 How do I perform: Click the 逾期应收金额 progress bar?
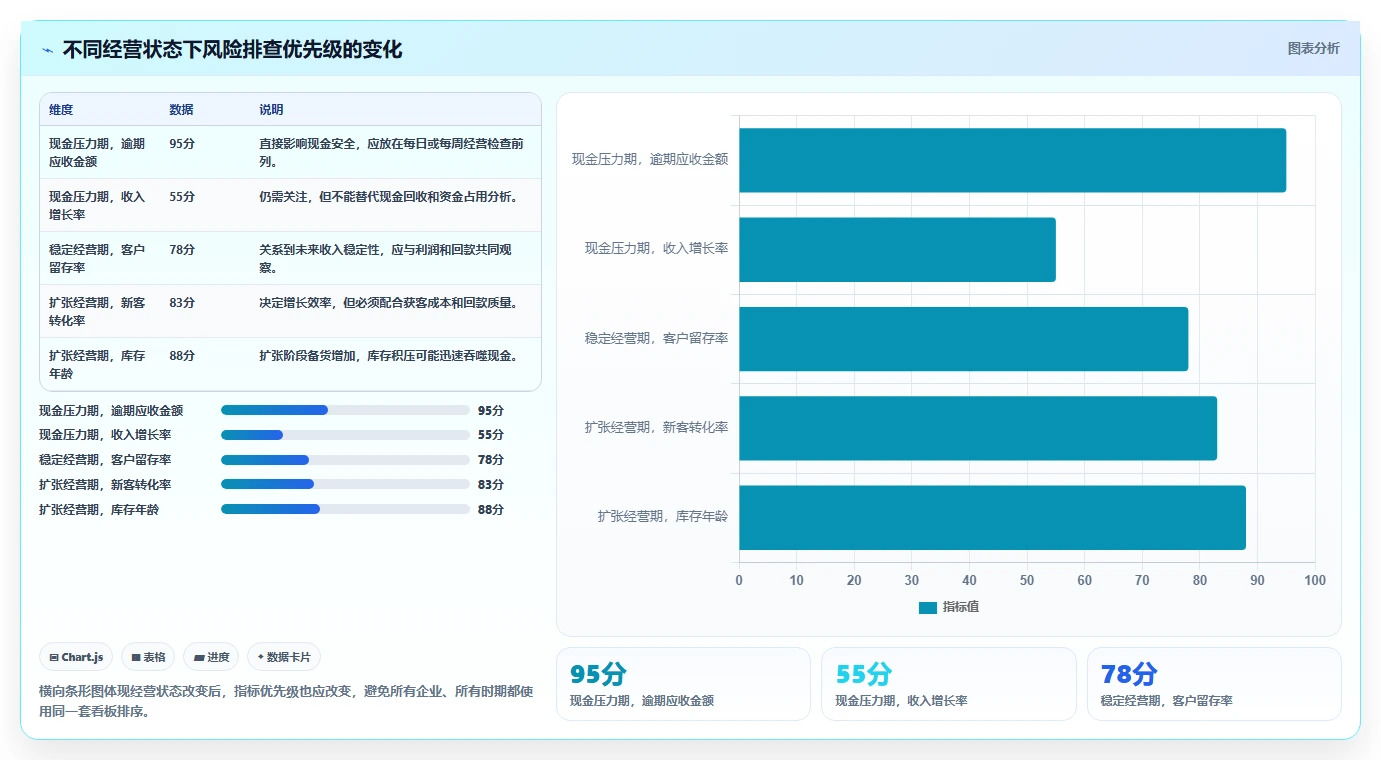click(x=345, y=410)
